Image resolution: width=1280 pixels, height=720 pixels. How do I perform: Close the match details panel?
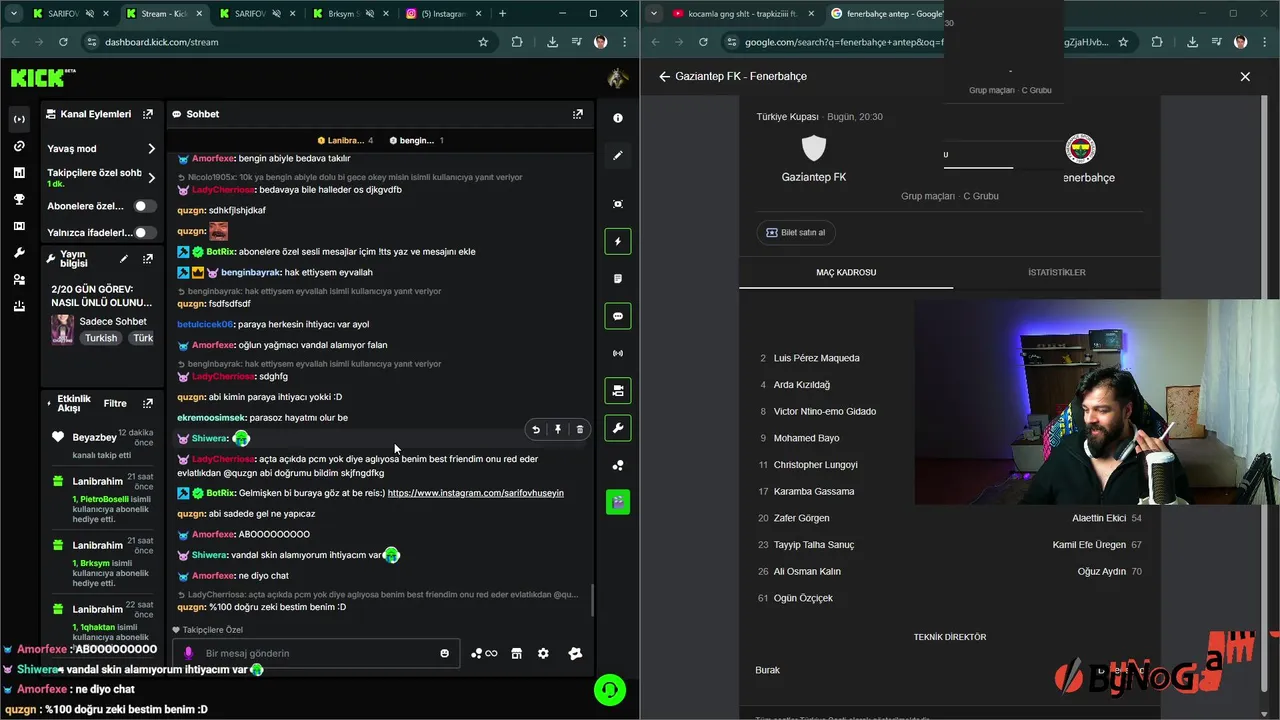[x=1245, y=76]
